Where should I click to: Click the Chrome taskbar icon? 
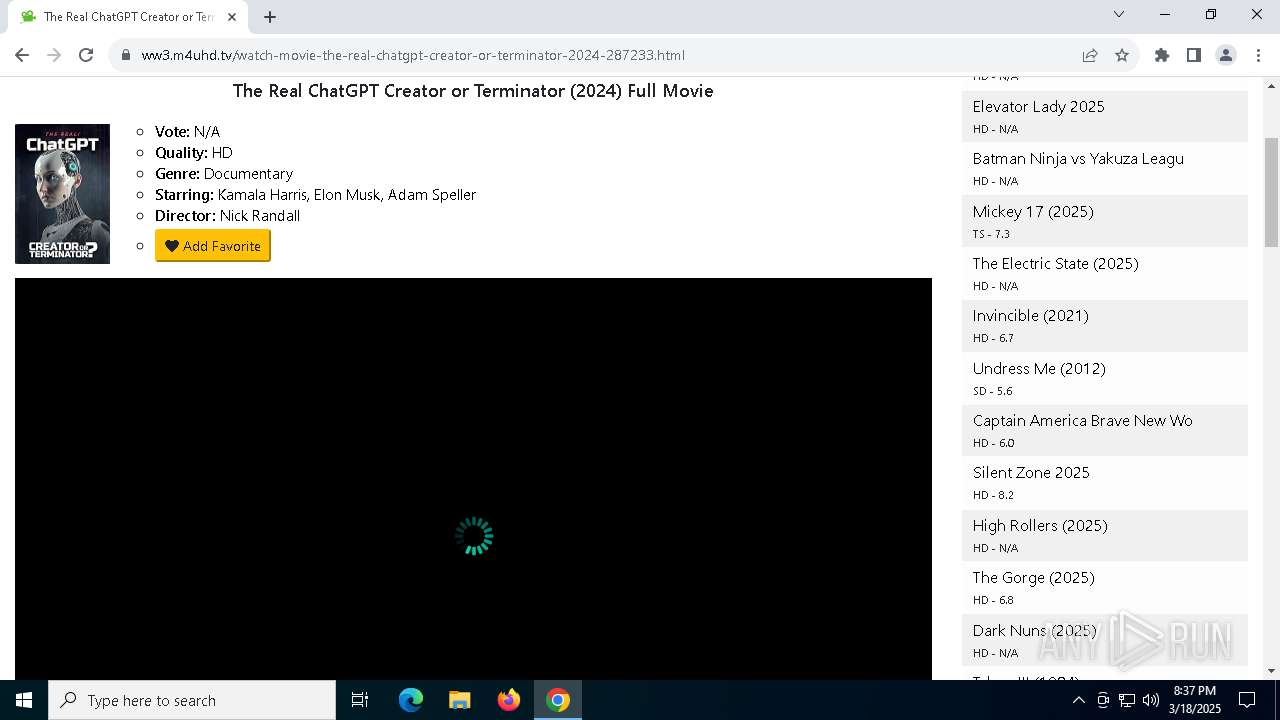tap(558, 700)
